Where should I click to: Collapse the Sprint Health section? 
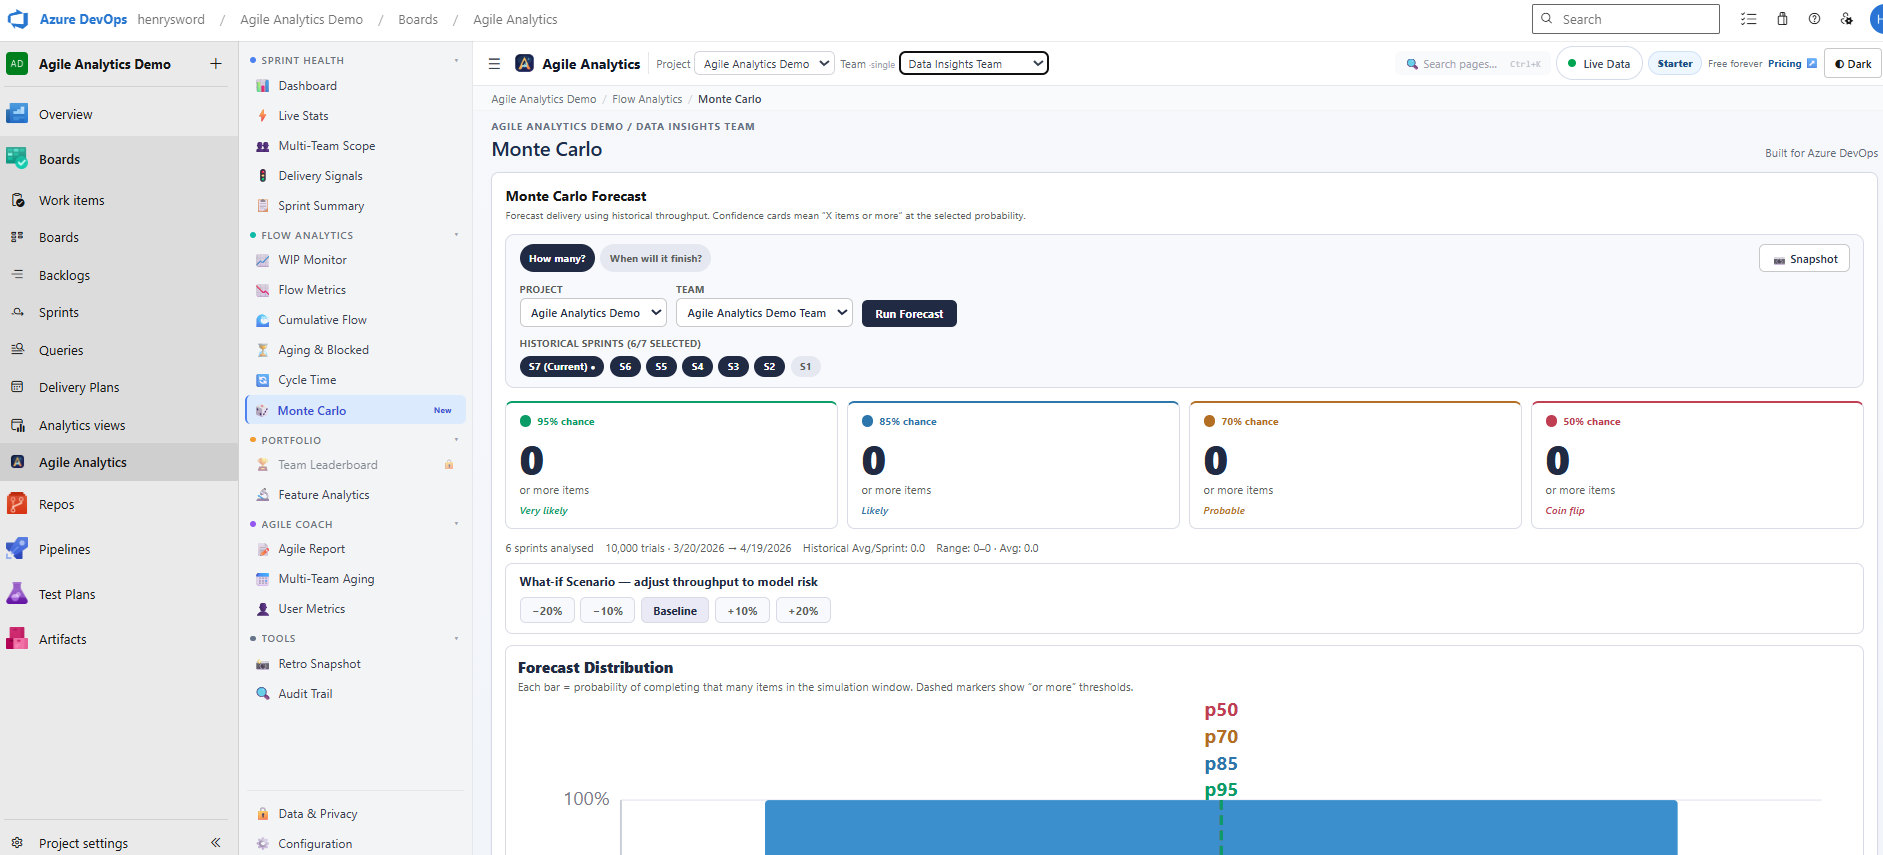[456, 61]
